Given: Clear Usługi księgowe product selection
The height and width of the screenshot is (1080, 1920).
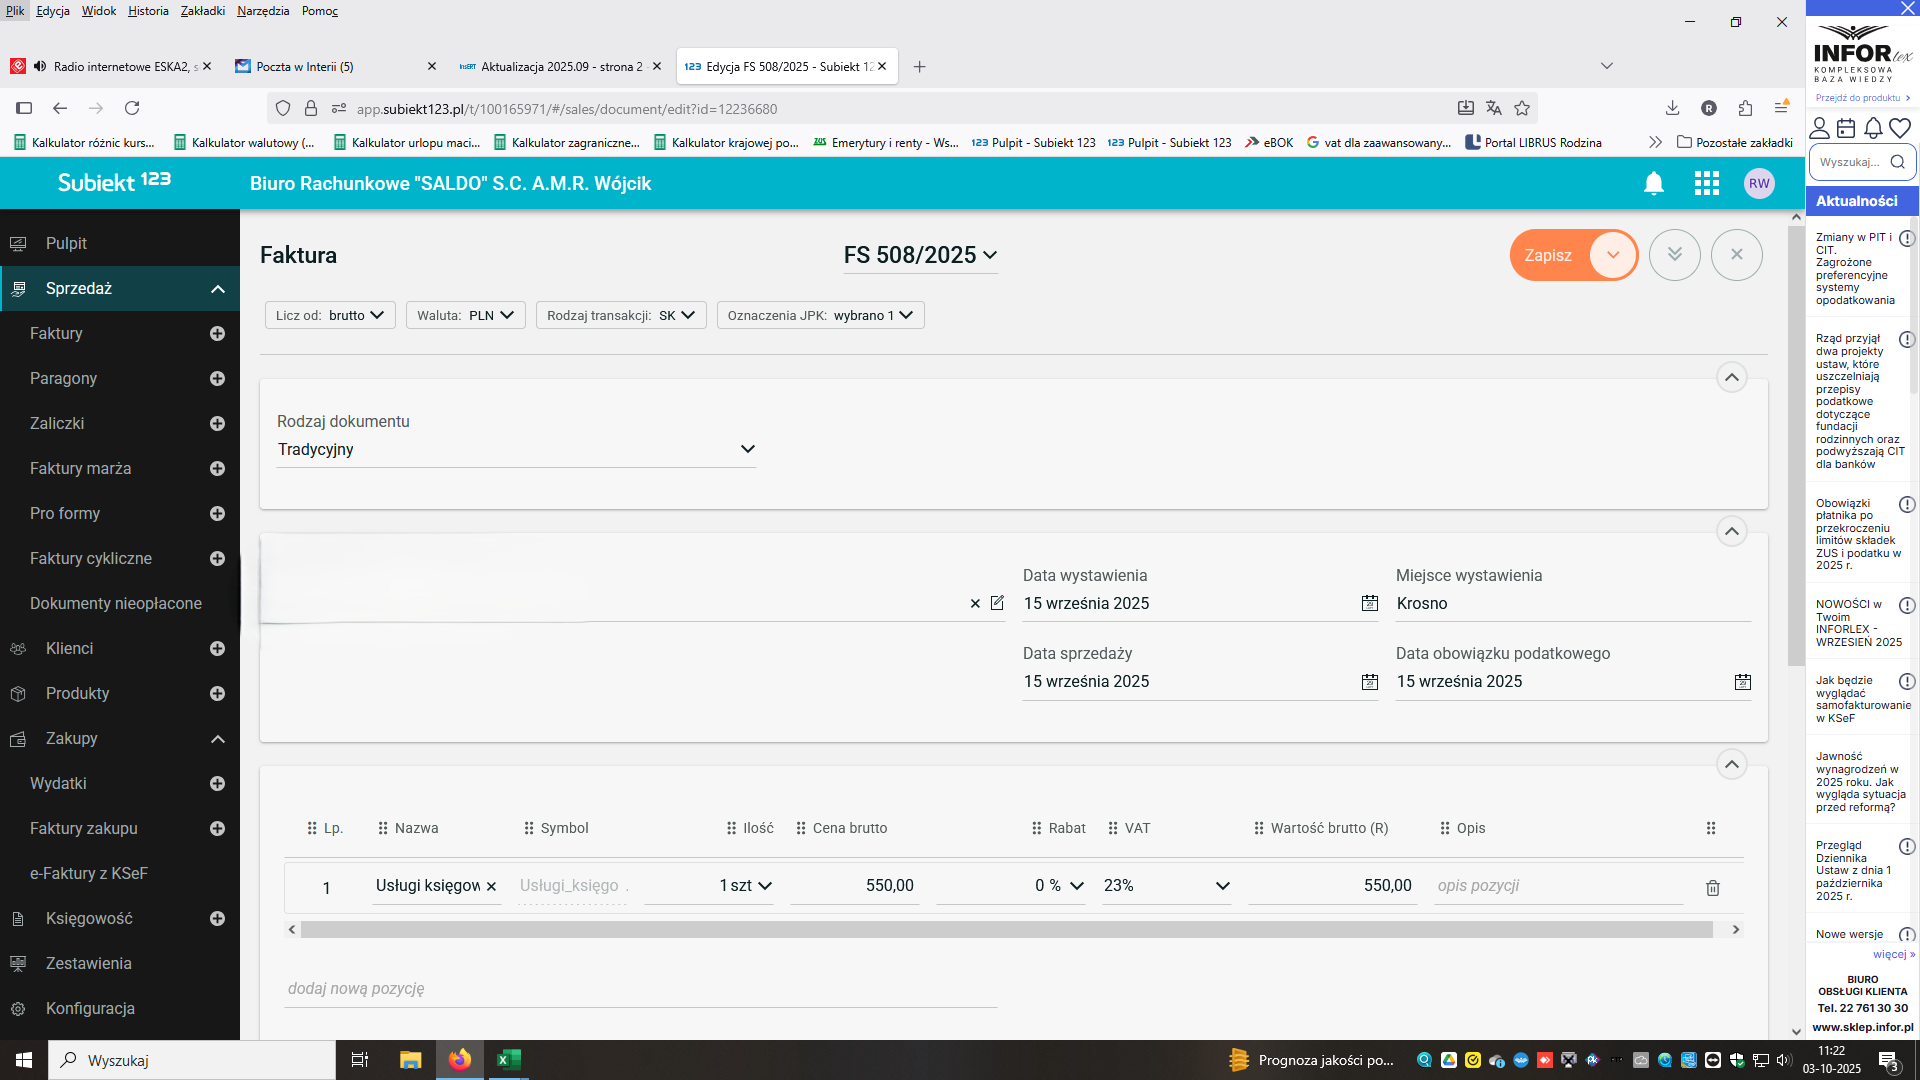Looking at the screenshot, I should [x=491, y=887].
